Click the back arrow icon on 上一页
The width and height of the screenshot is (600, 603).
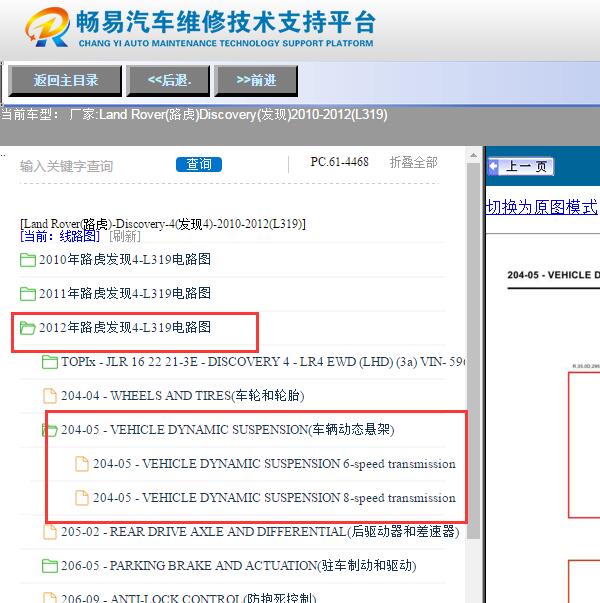493,167
